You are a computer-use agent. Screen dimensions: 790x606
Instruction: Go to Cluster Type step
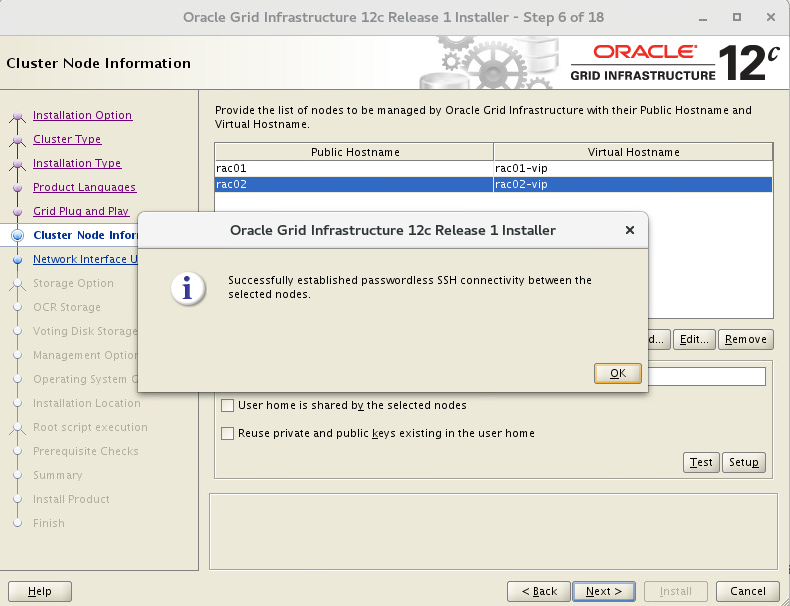tap(67, 139)
